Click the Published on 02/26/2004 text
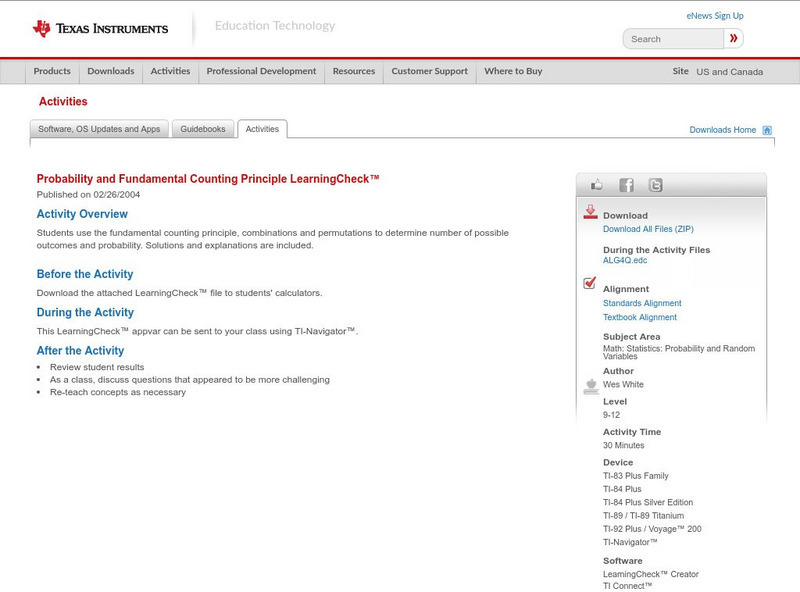This screenshot has width=800, height=592. click(88, 194)
